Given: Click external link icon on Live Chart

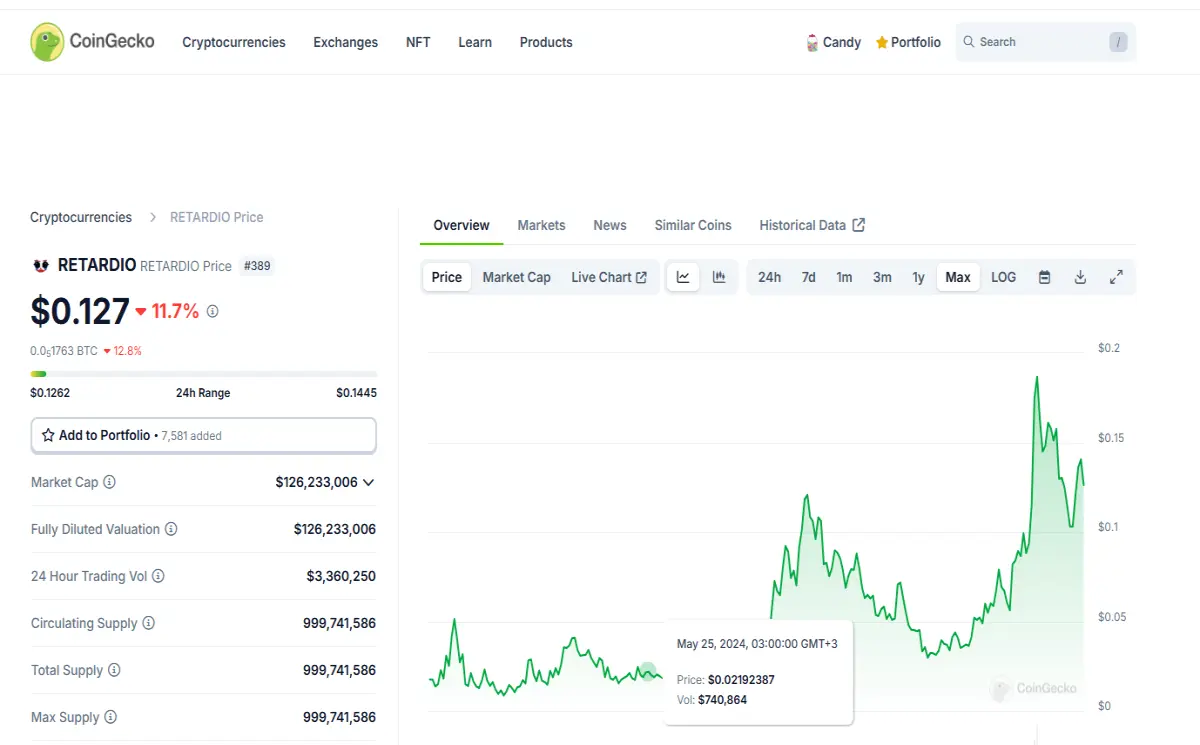Looking at the screenshot, I should (641, 277).
